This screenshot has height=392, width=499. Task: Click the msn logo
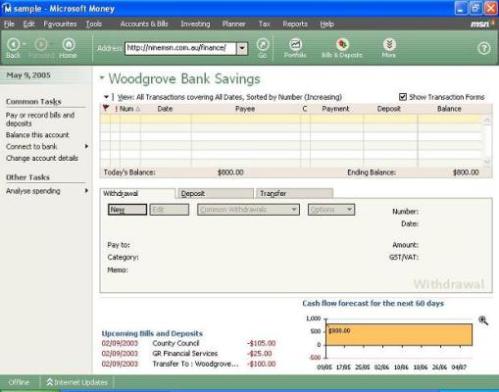480,24
